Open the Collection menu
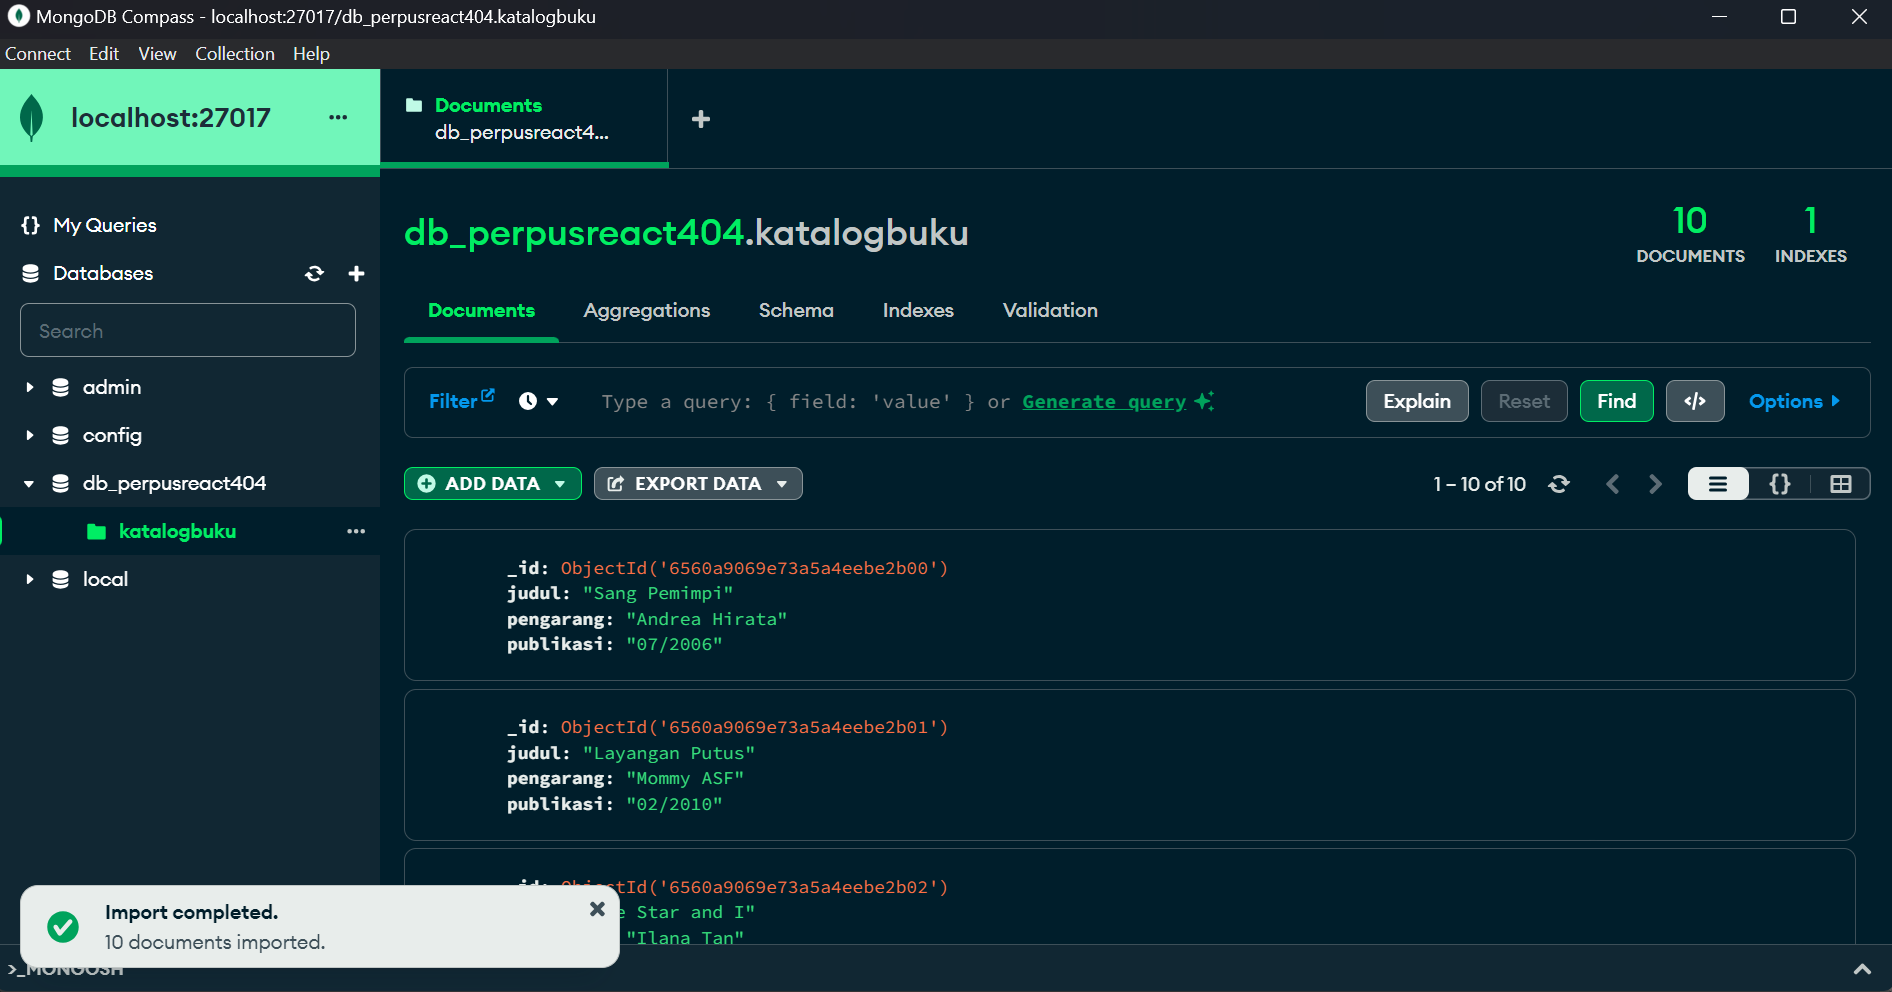The height and width of the screenshot is (992, 1892). 235,54
